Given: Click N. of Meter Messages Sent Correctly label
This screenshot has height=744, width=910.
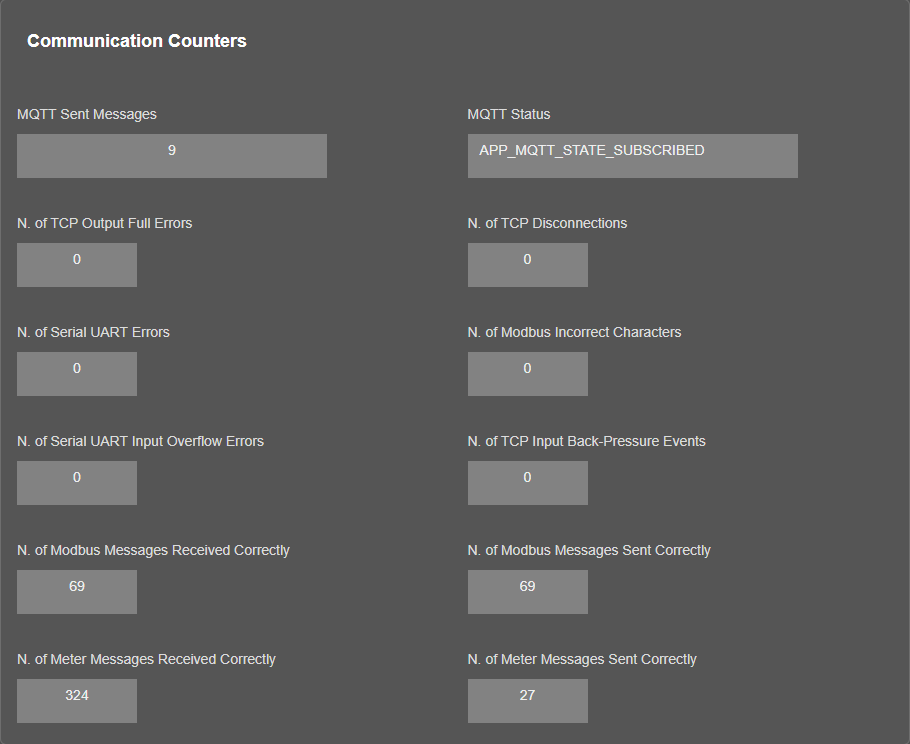Looking at the screenshot, I should pos(582,660).
